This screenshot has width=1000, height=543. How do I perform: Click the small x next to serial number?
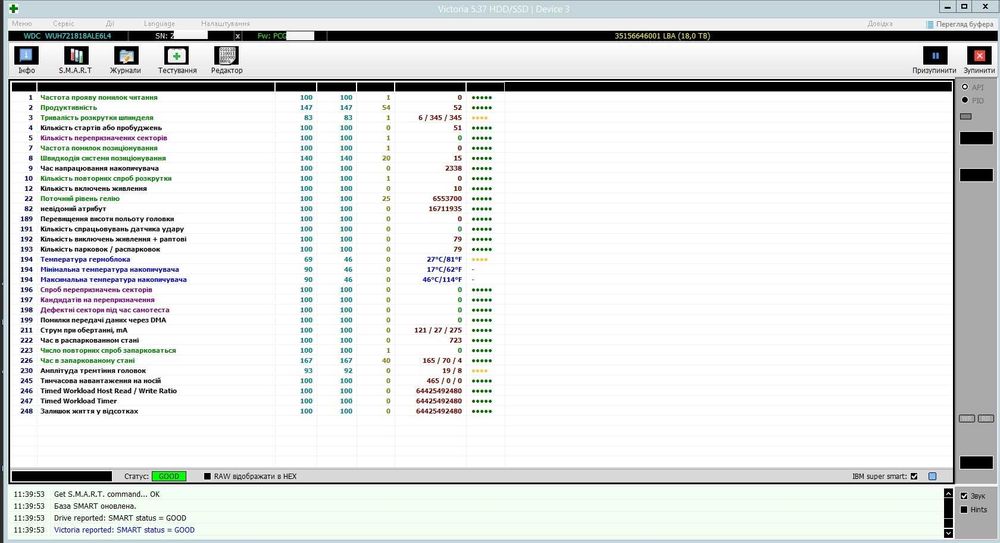tap(237, 36)
